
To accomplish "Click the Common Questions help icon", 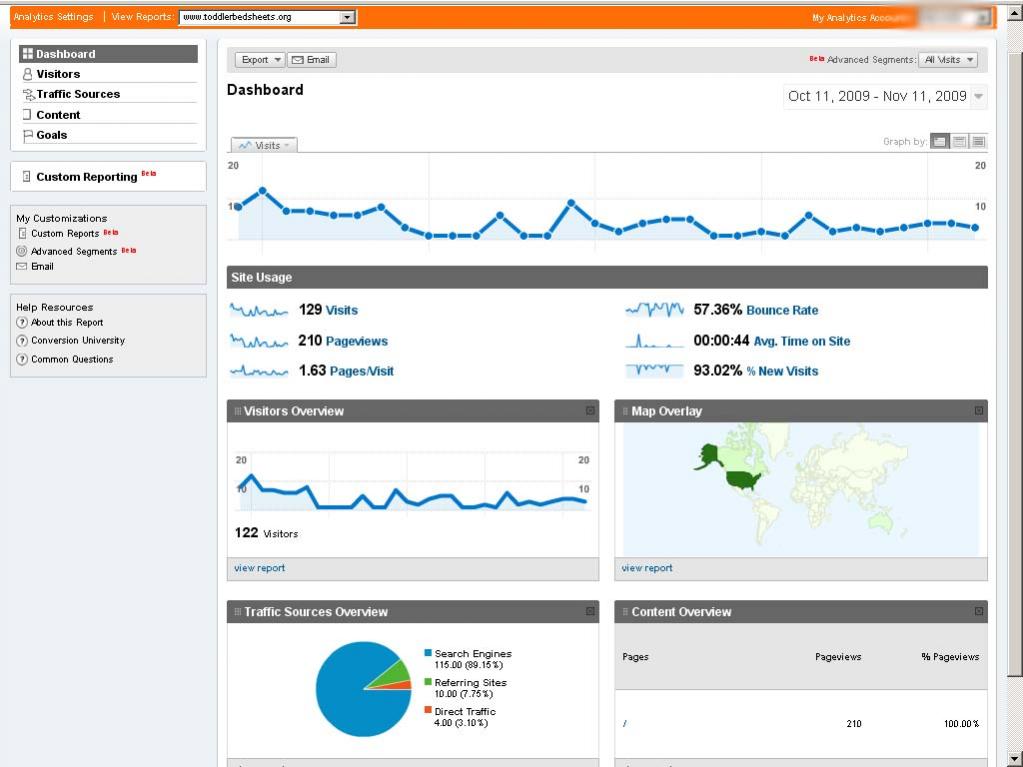I will click(x=22, y=359).
